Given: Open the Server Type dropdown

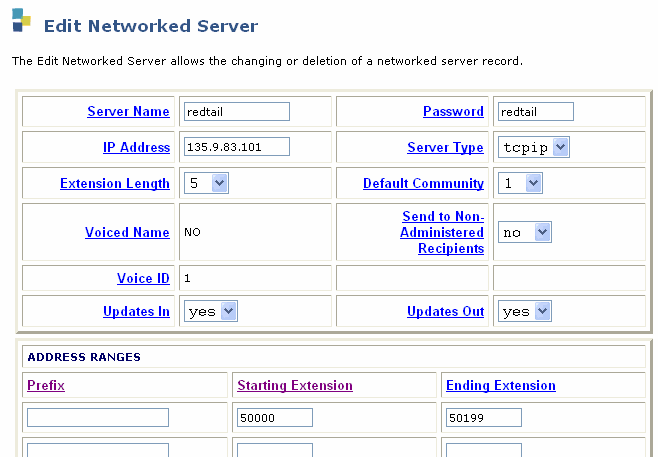Looking at the screenshot, I should pos(533,147).
